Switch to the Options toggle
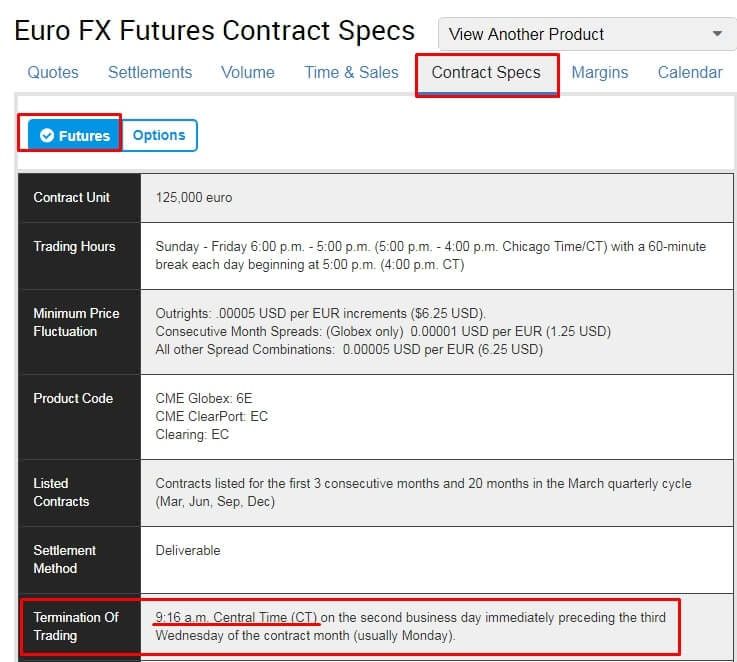 click(x=159, y=135)
